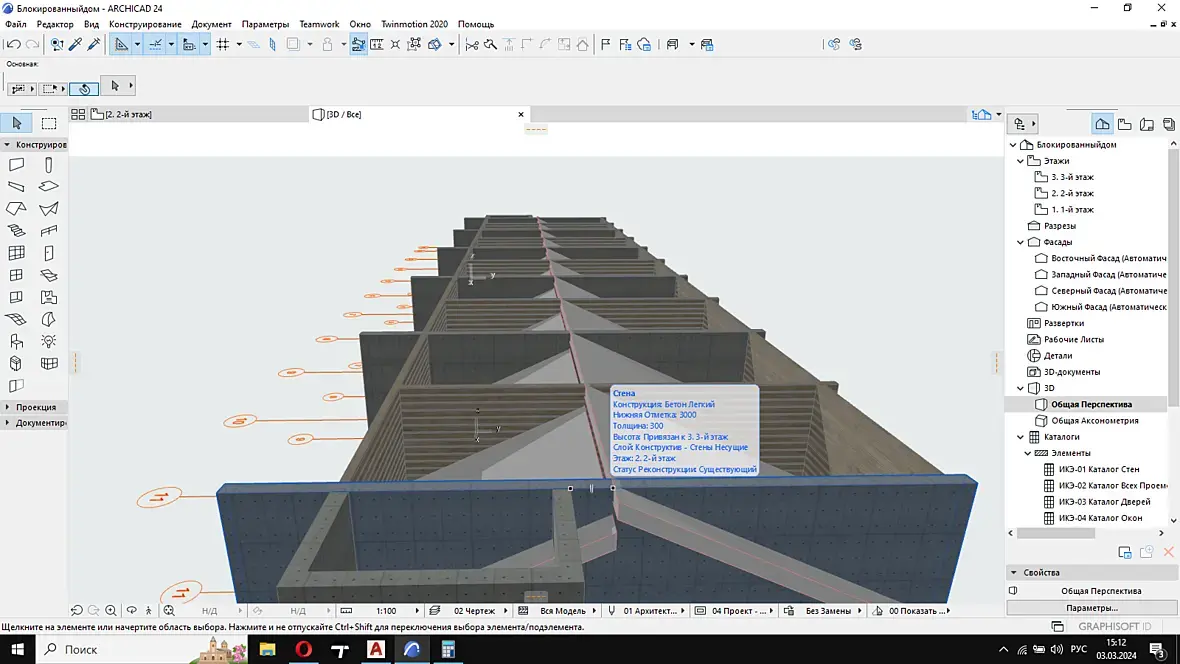Open the 1:100 scale dropdown

385,610
